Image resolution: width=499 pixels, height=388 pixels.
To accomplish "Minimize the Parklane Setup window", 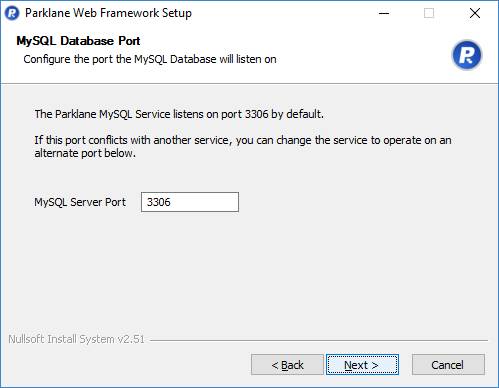I will tap(384, 13).
